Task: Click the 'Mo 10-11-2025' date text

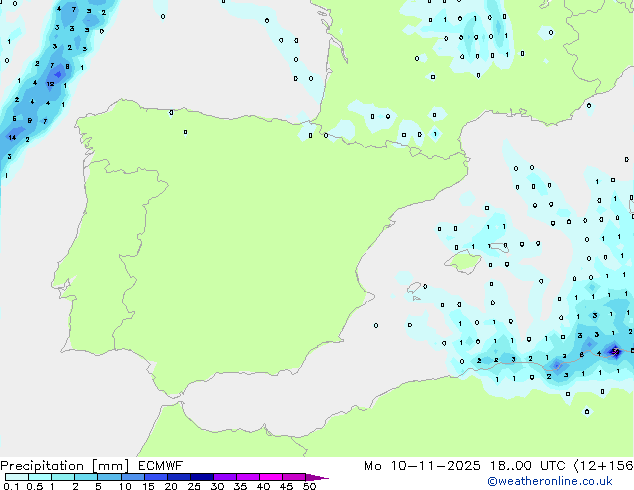Action: click(422, 466)
